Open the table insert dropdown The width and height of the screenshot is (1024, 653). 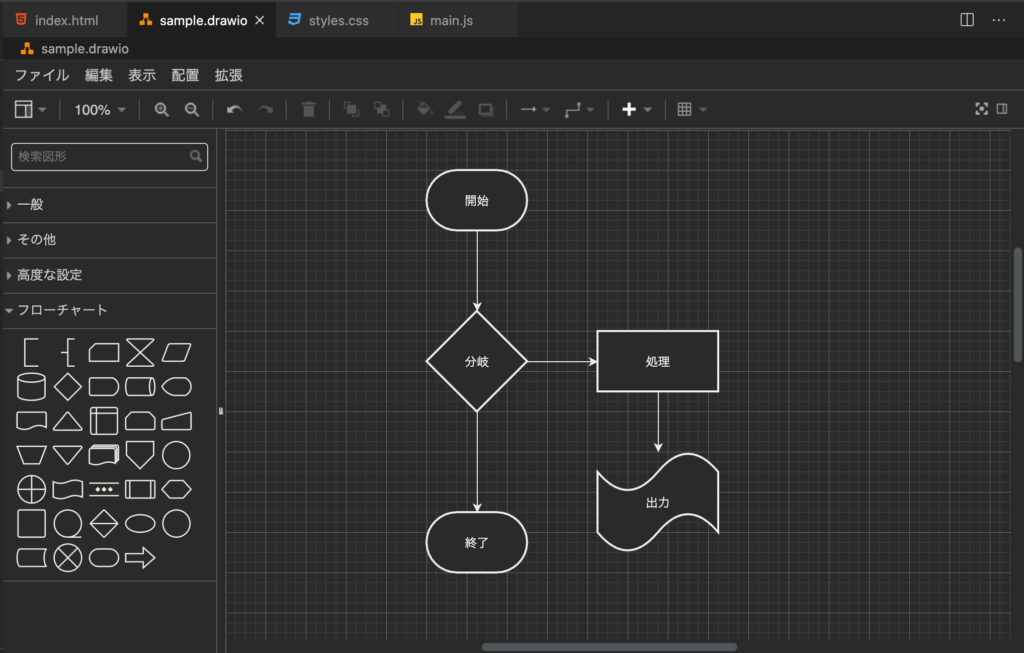(x=692, y=110)
